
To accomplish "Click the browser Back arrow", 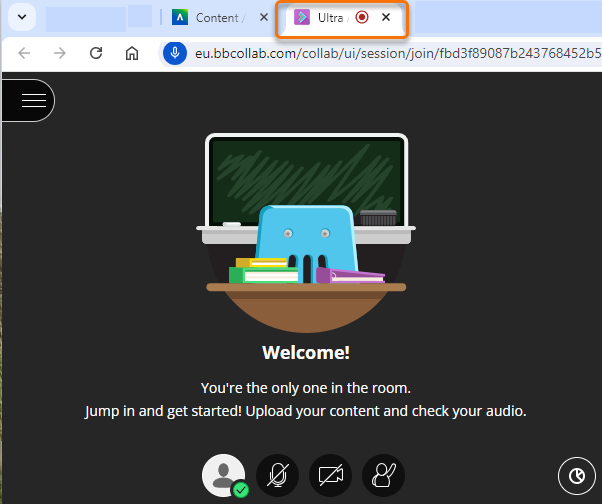I will [x=24, y=53].
